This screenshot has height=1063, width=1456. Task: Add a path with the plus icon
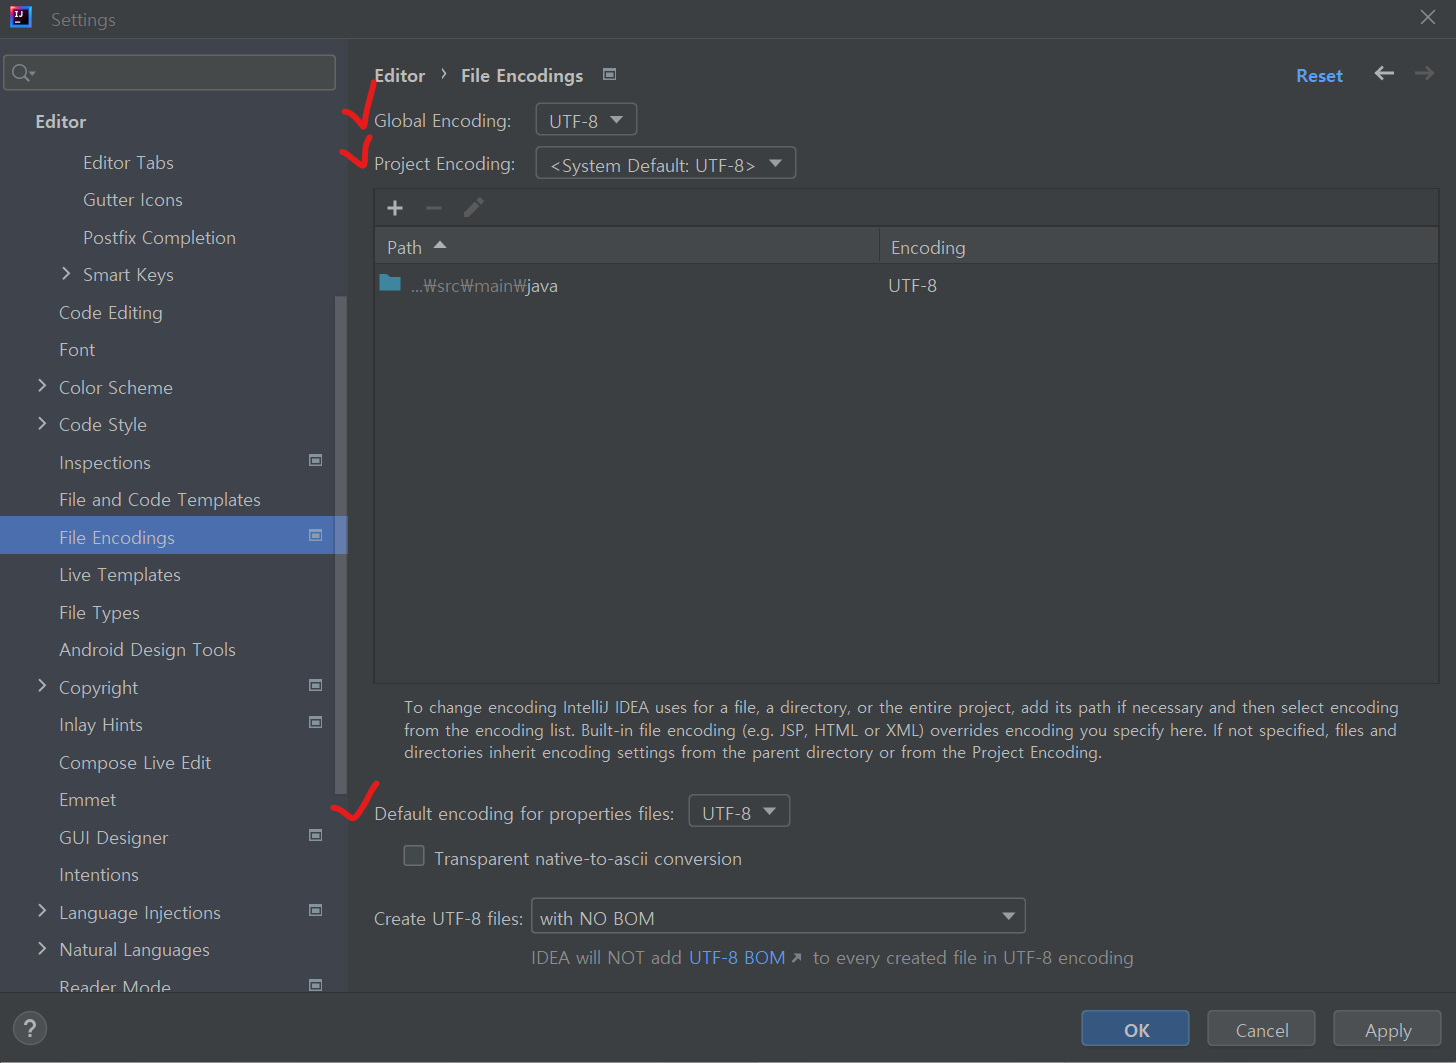[395, 208]
